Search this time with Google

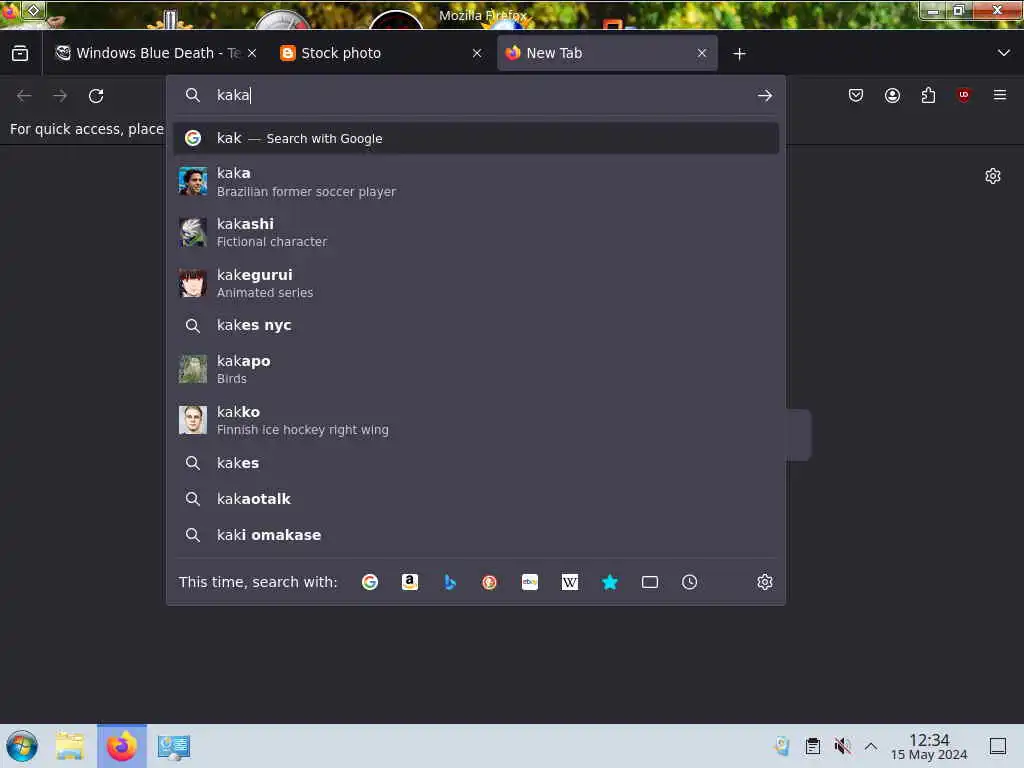point(370,582)
